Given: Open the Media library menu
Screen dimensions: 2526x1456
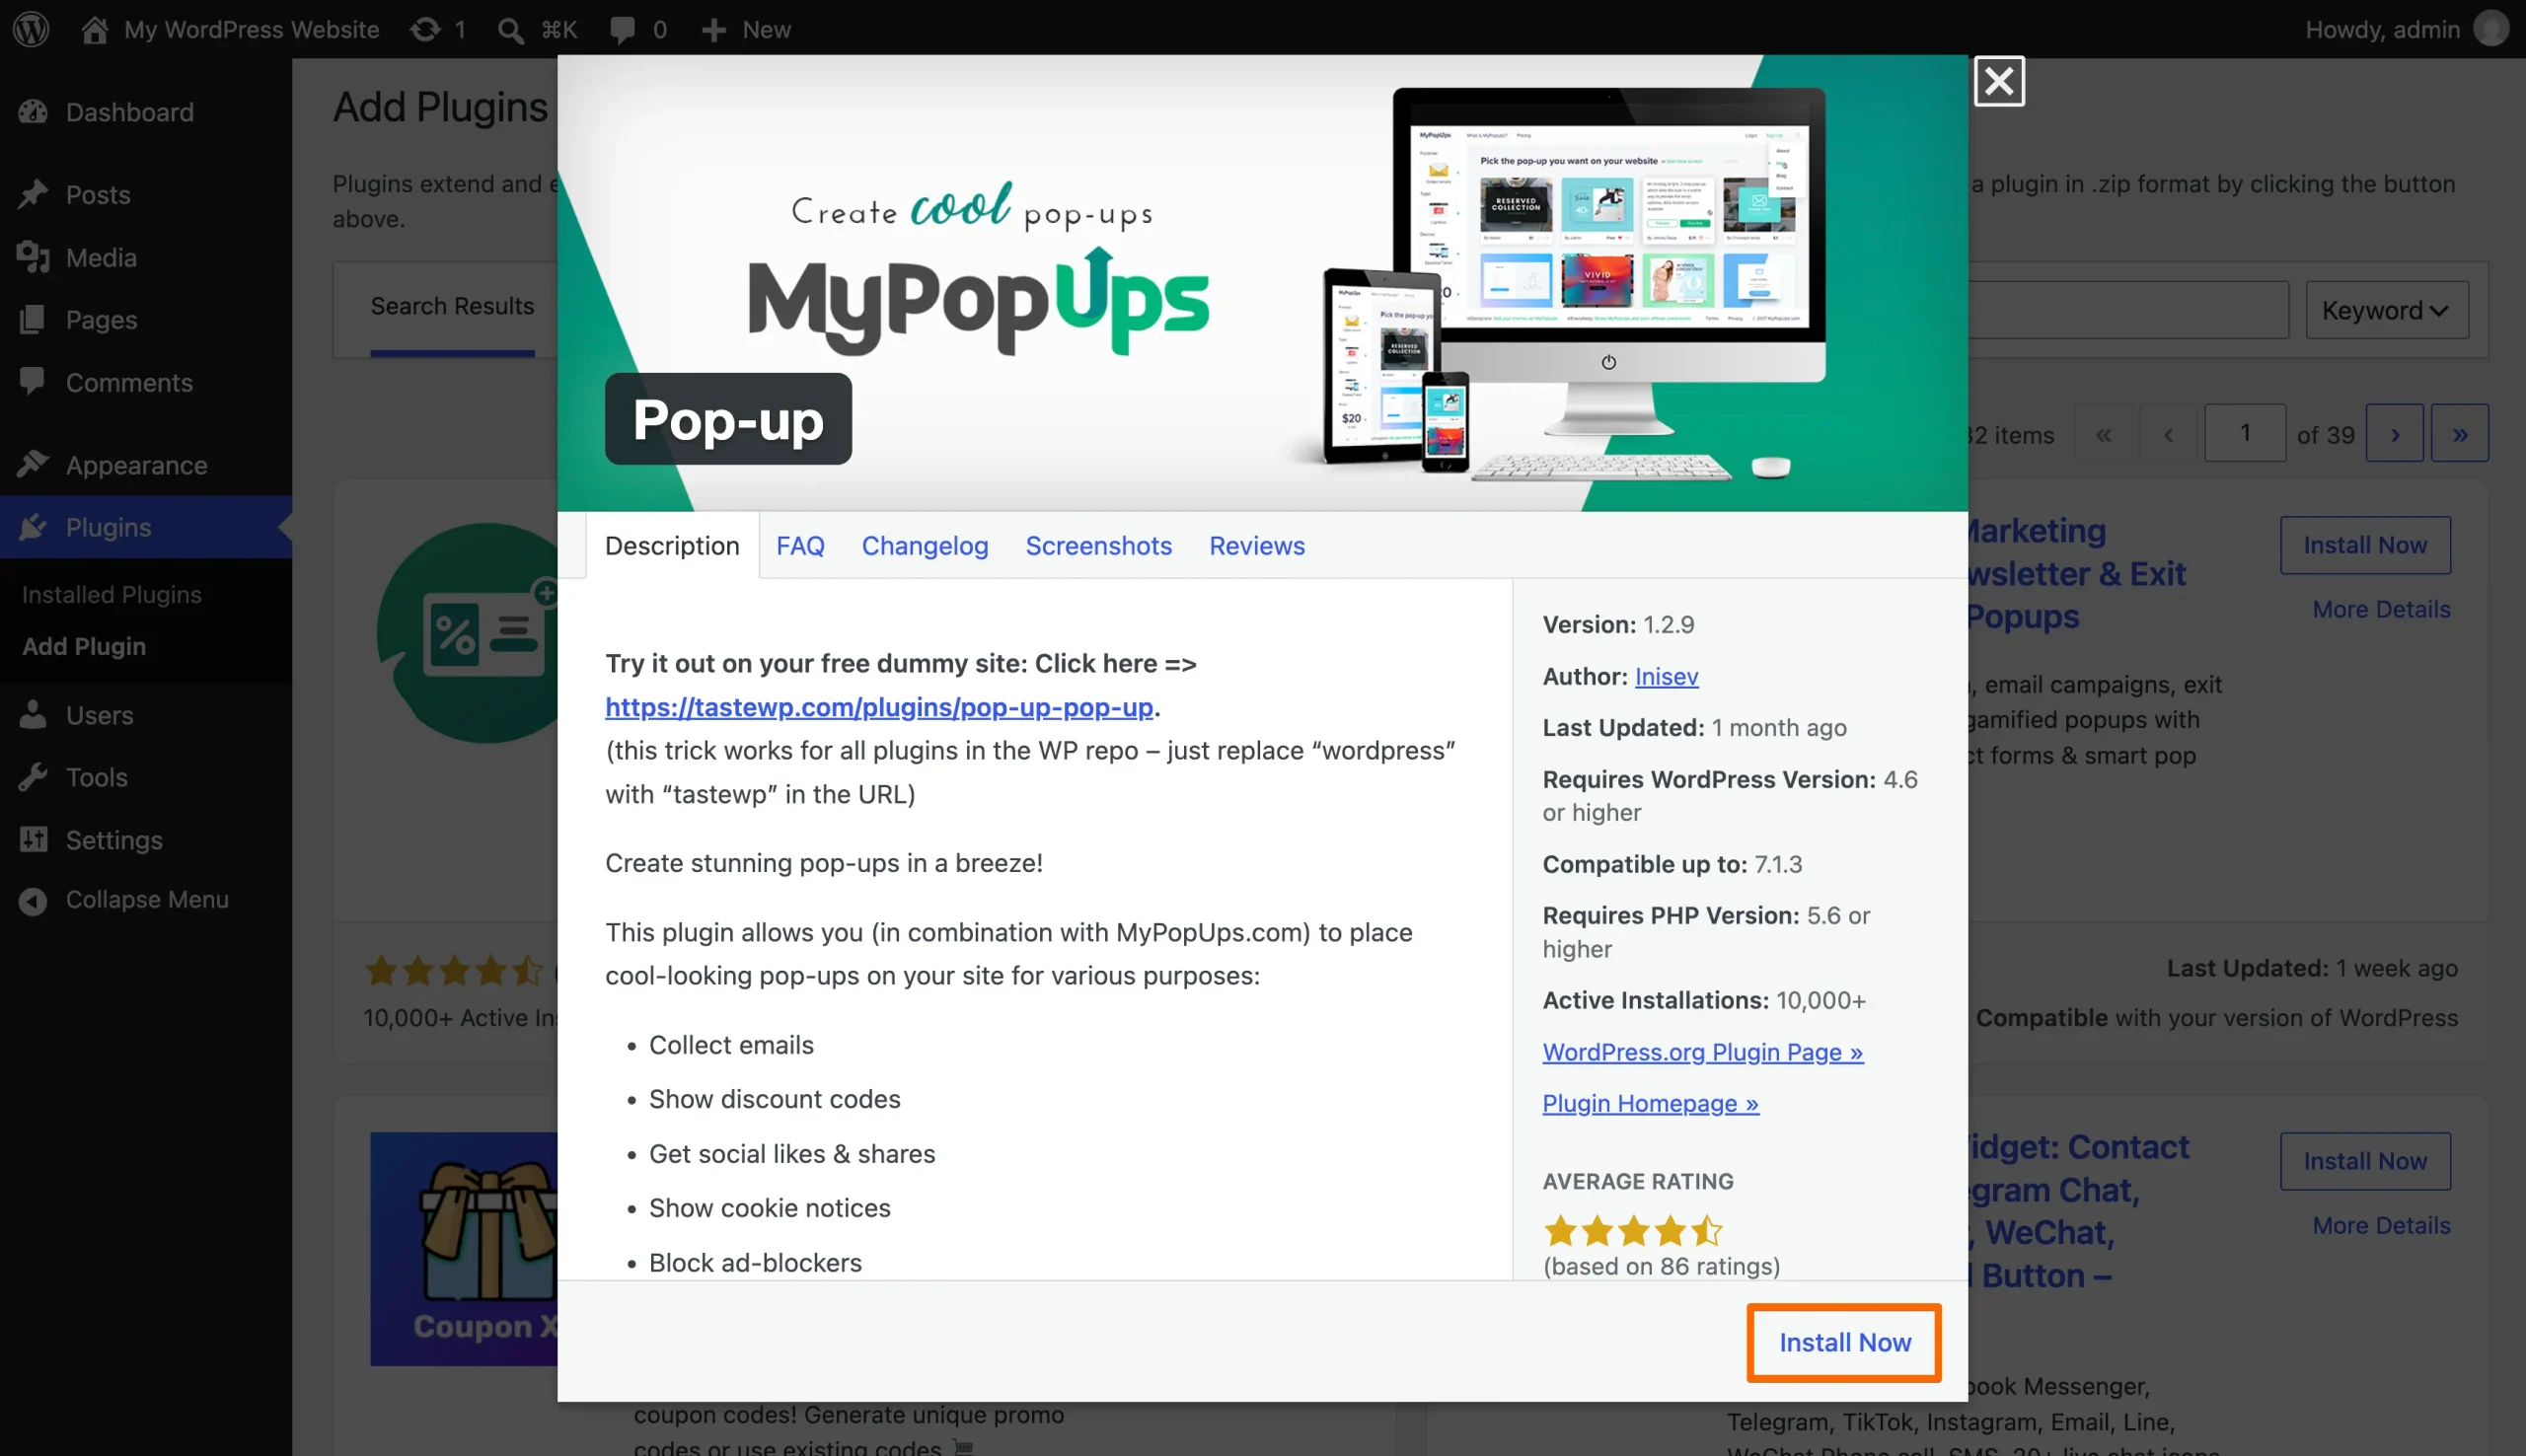Looking at the screenshot, I should [x=146, y=257].
